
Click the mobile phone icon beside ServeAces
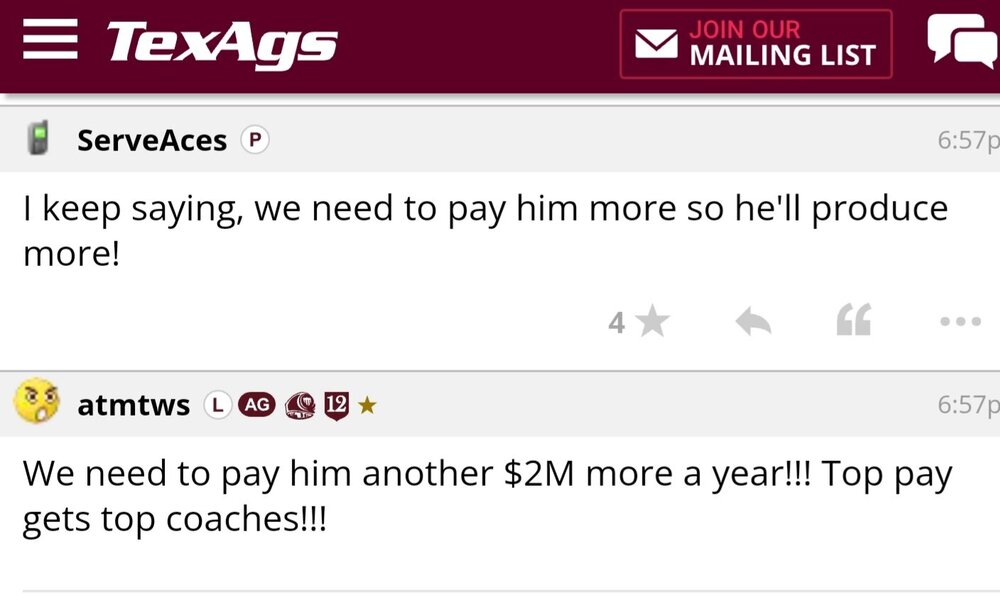click(x=40, y=138)
